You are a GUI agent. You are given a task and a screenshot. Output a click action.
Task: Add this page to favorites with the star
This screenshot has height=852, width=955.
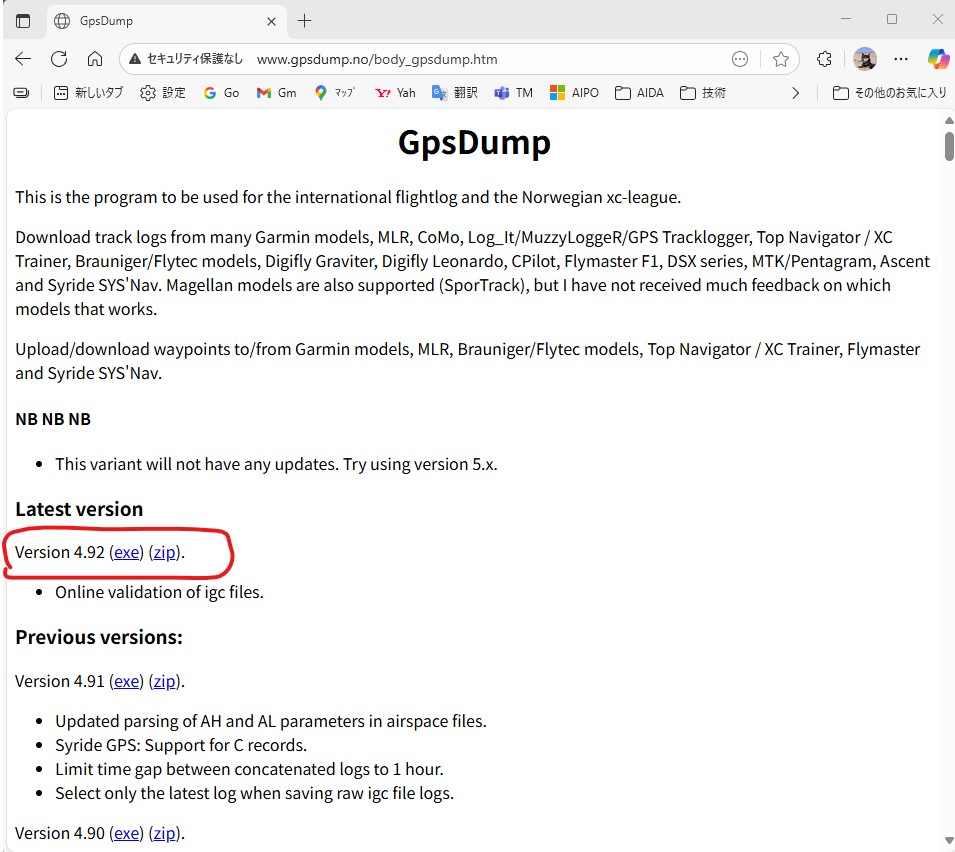pos(781,59)
